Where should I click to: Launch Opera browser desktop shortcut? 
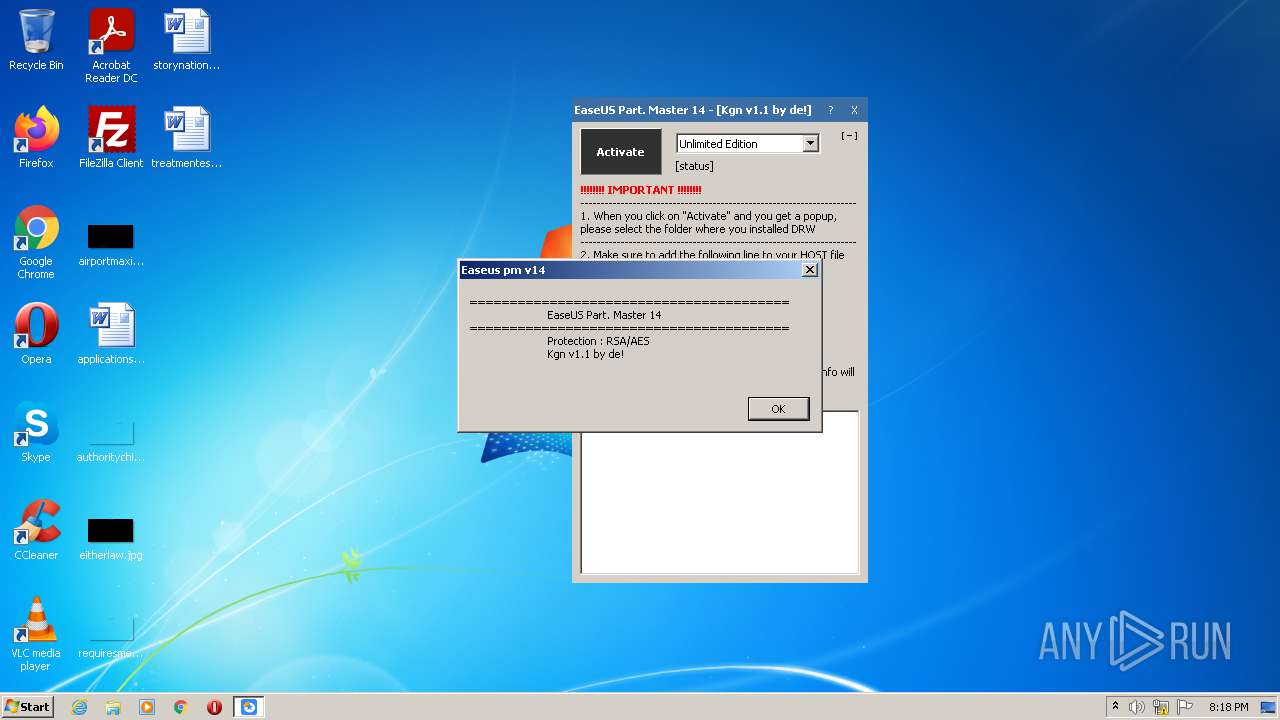pos(36,334)
